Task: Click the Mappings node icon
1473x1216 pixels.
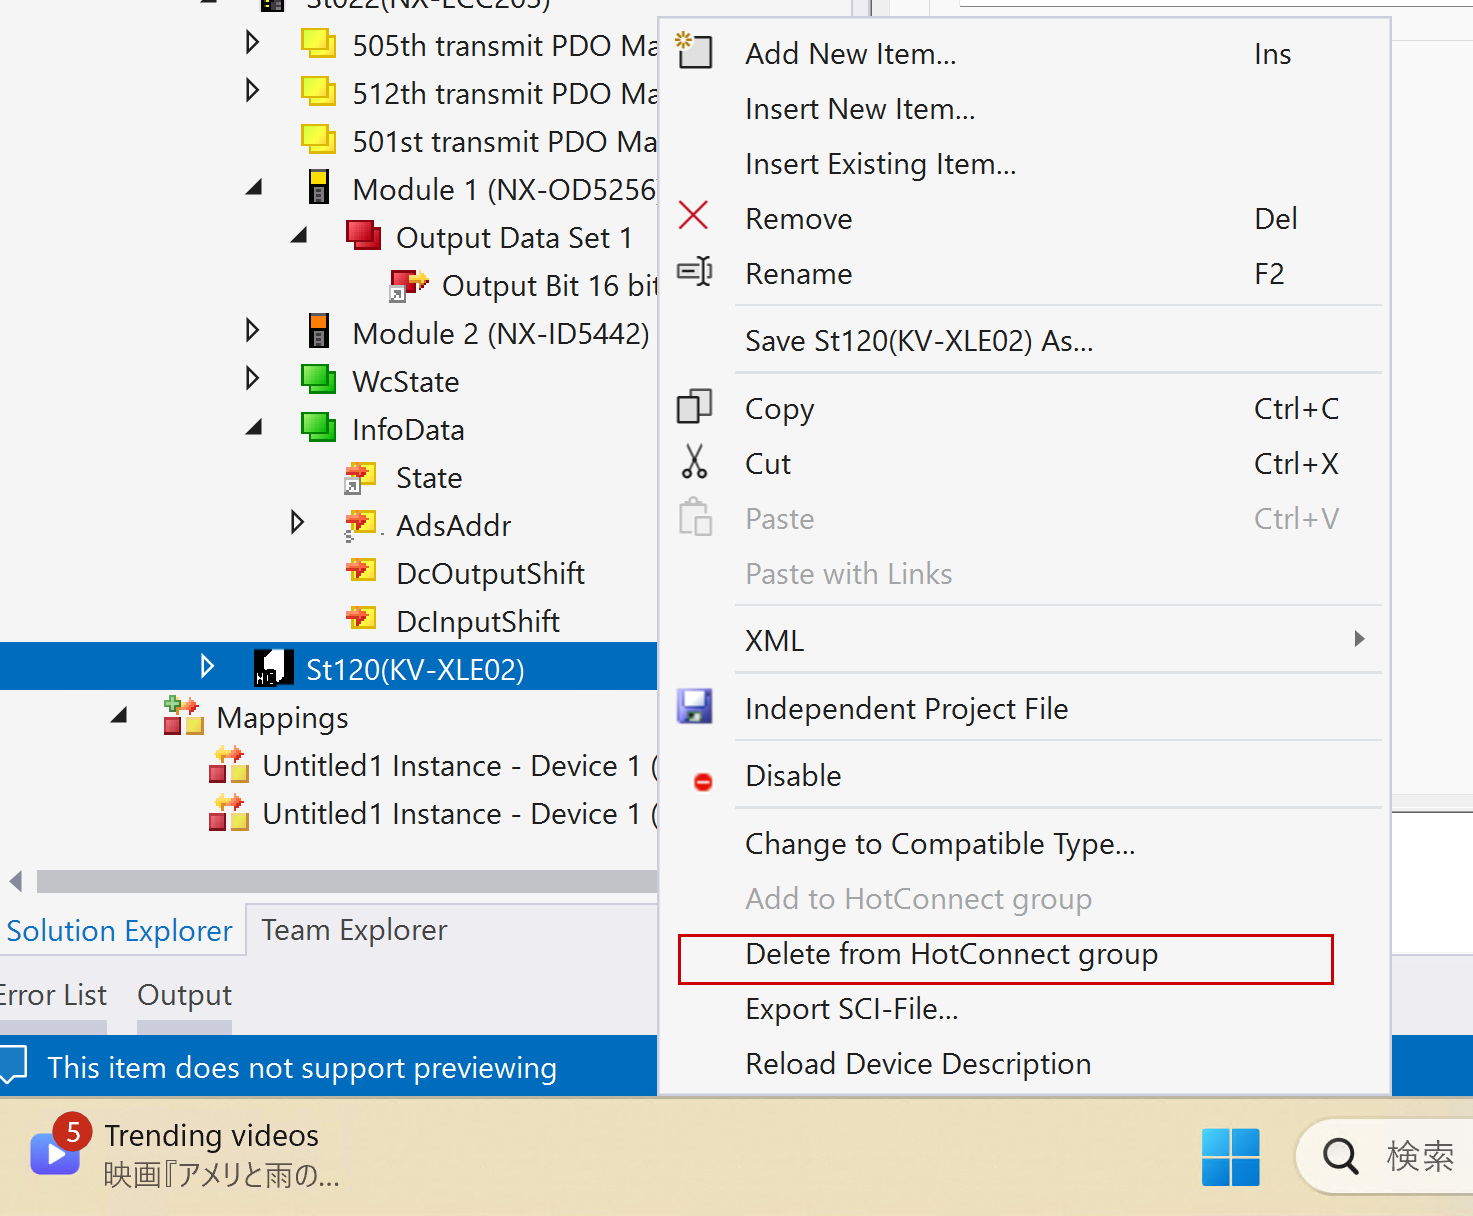Action: pos(184,716)
